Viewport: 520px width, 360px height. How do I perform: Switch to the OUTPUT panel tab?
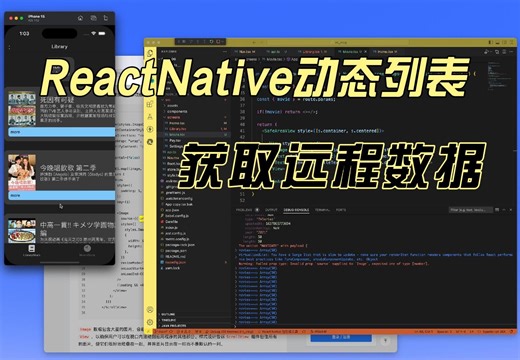tap(271, 210)
